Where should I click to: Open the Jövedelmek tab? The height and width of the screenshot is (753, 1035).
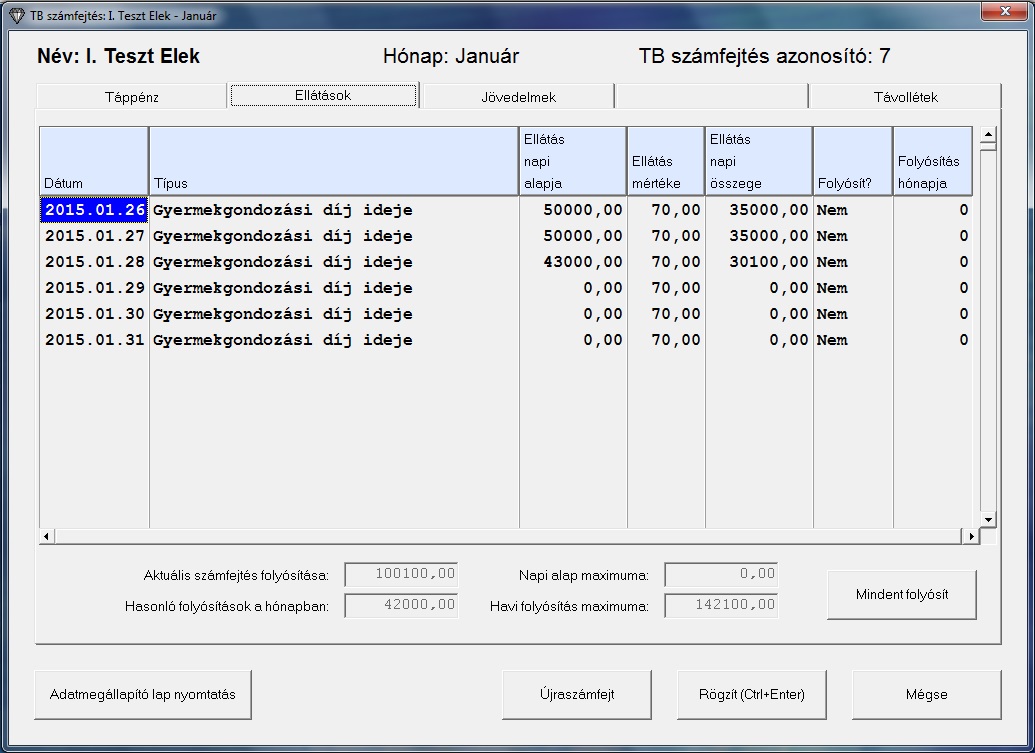pyautogui.click(x=518, y=97)
